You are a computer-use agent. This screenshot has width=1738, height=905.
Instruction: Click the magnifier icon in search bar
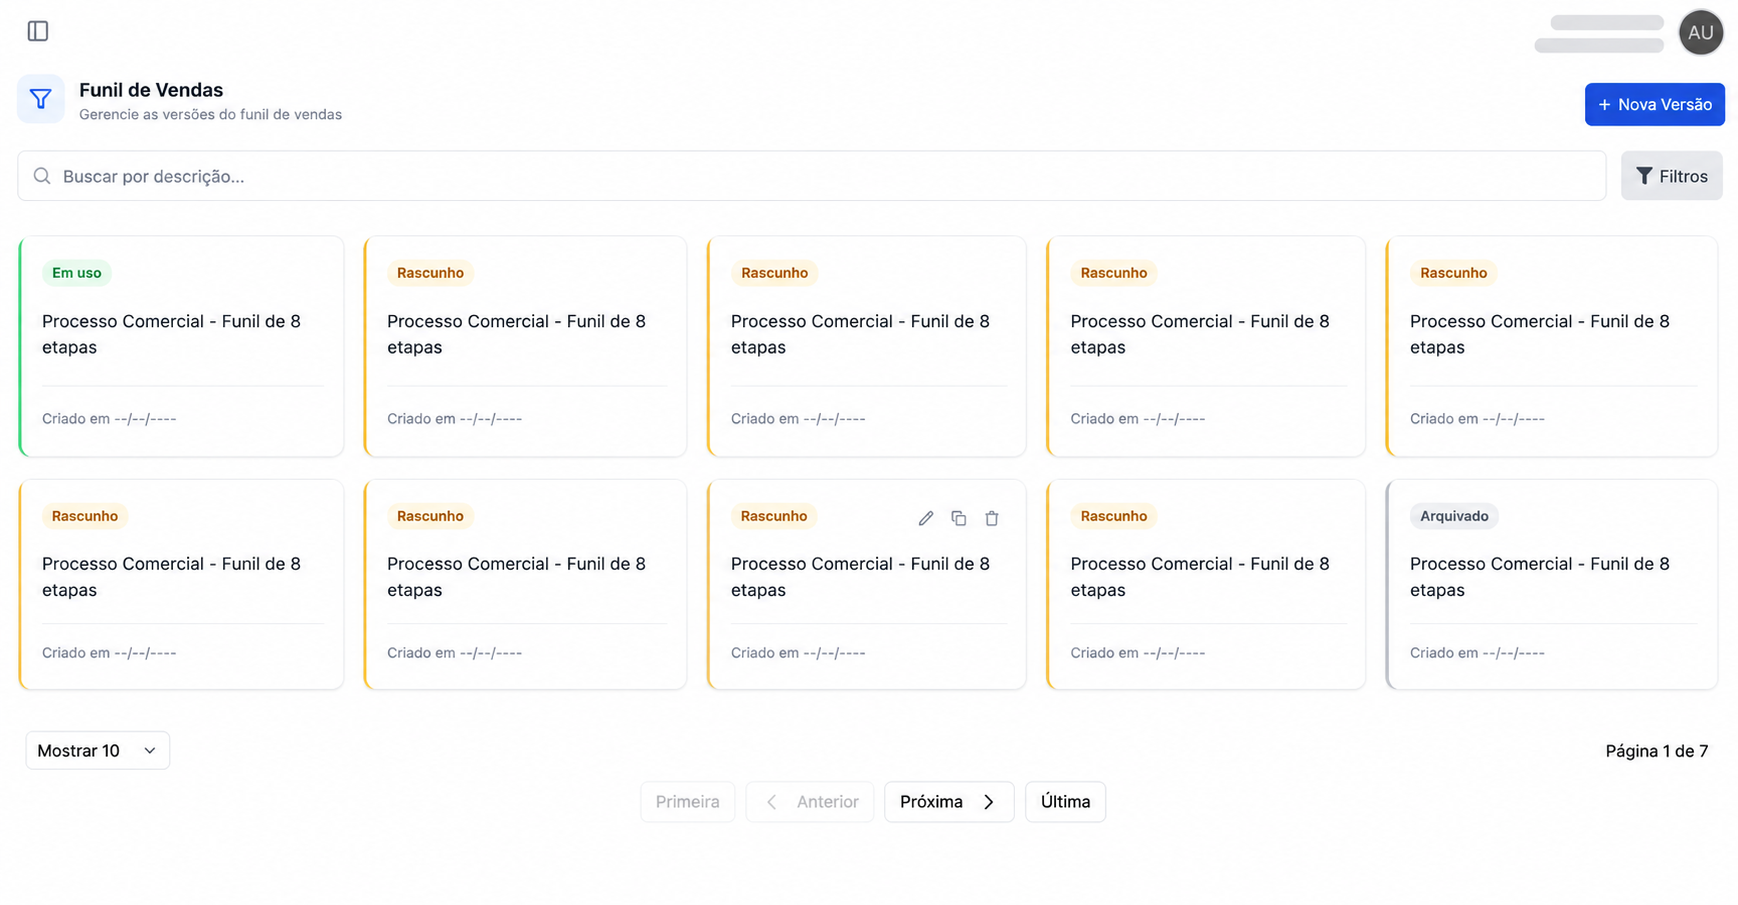[42, 176]
